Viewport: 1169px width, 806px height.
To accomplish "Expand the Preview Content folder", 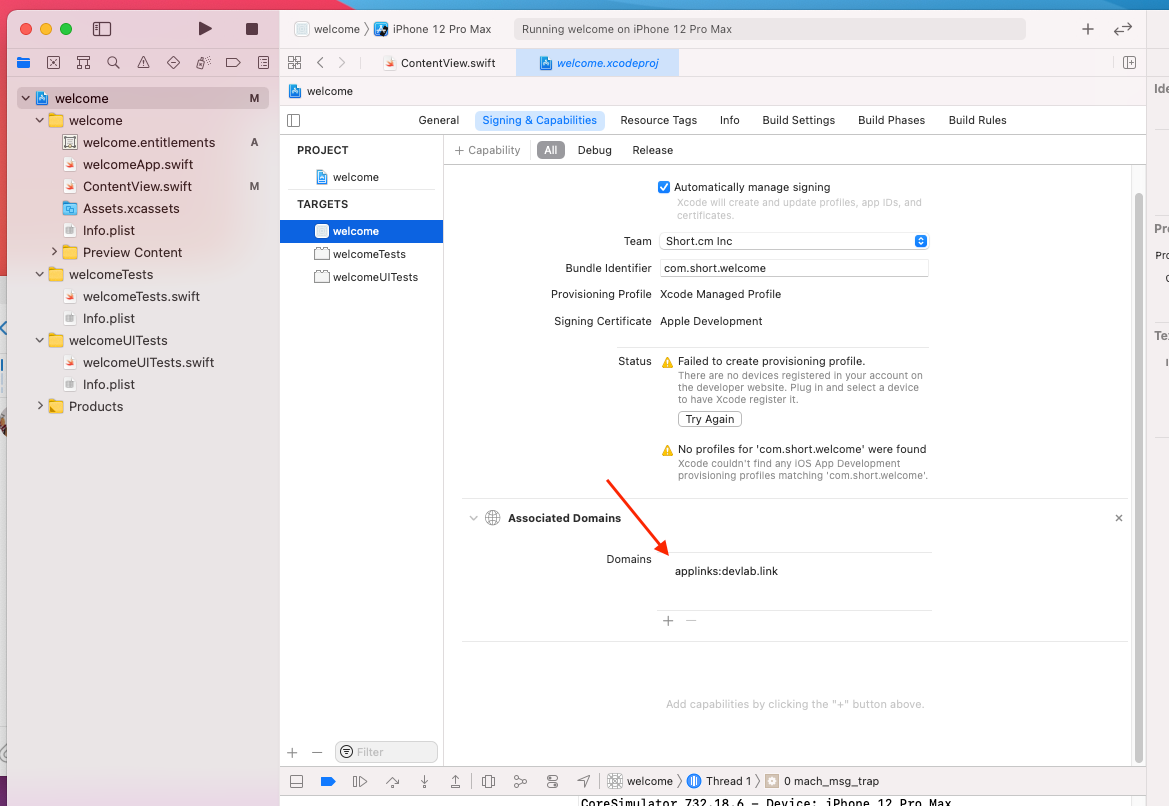I will click(x=54, y=252).
